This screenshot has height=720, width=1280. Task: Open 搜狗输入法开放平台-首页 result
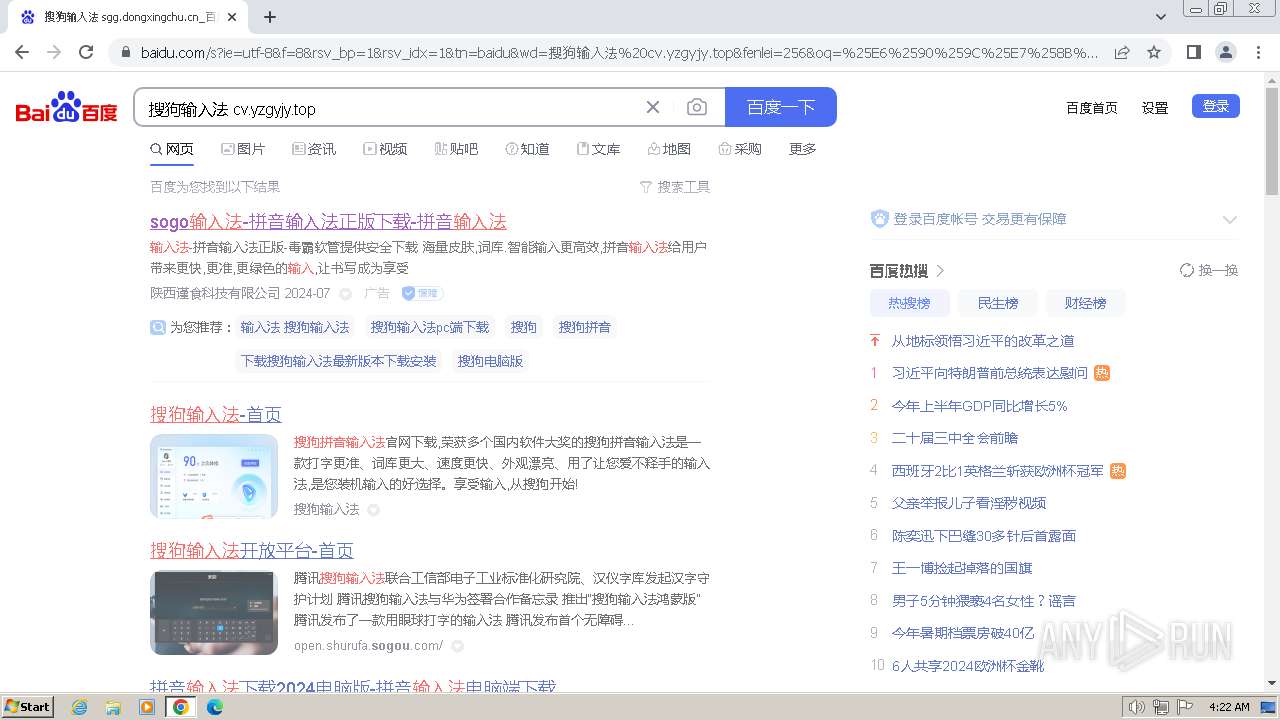[x=252, y=550]
